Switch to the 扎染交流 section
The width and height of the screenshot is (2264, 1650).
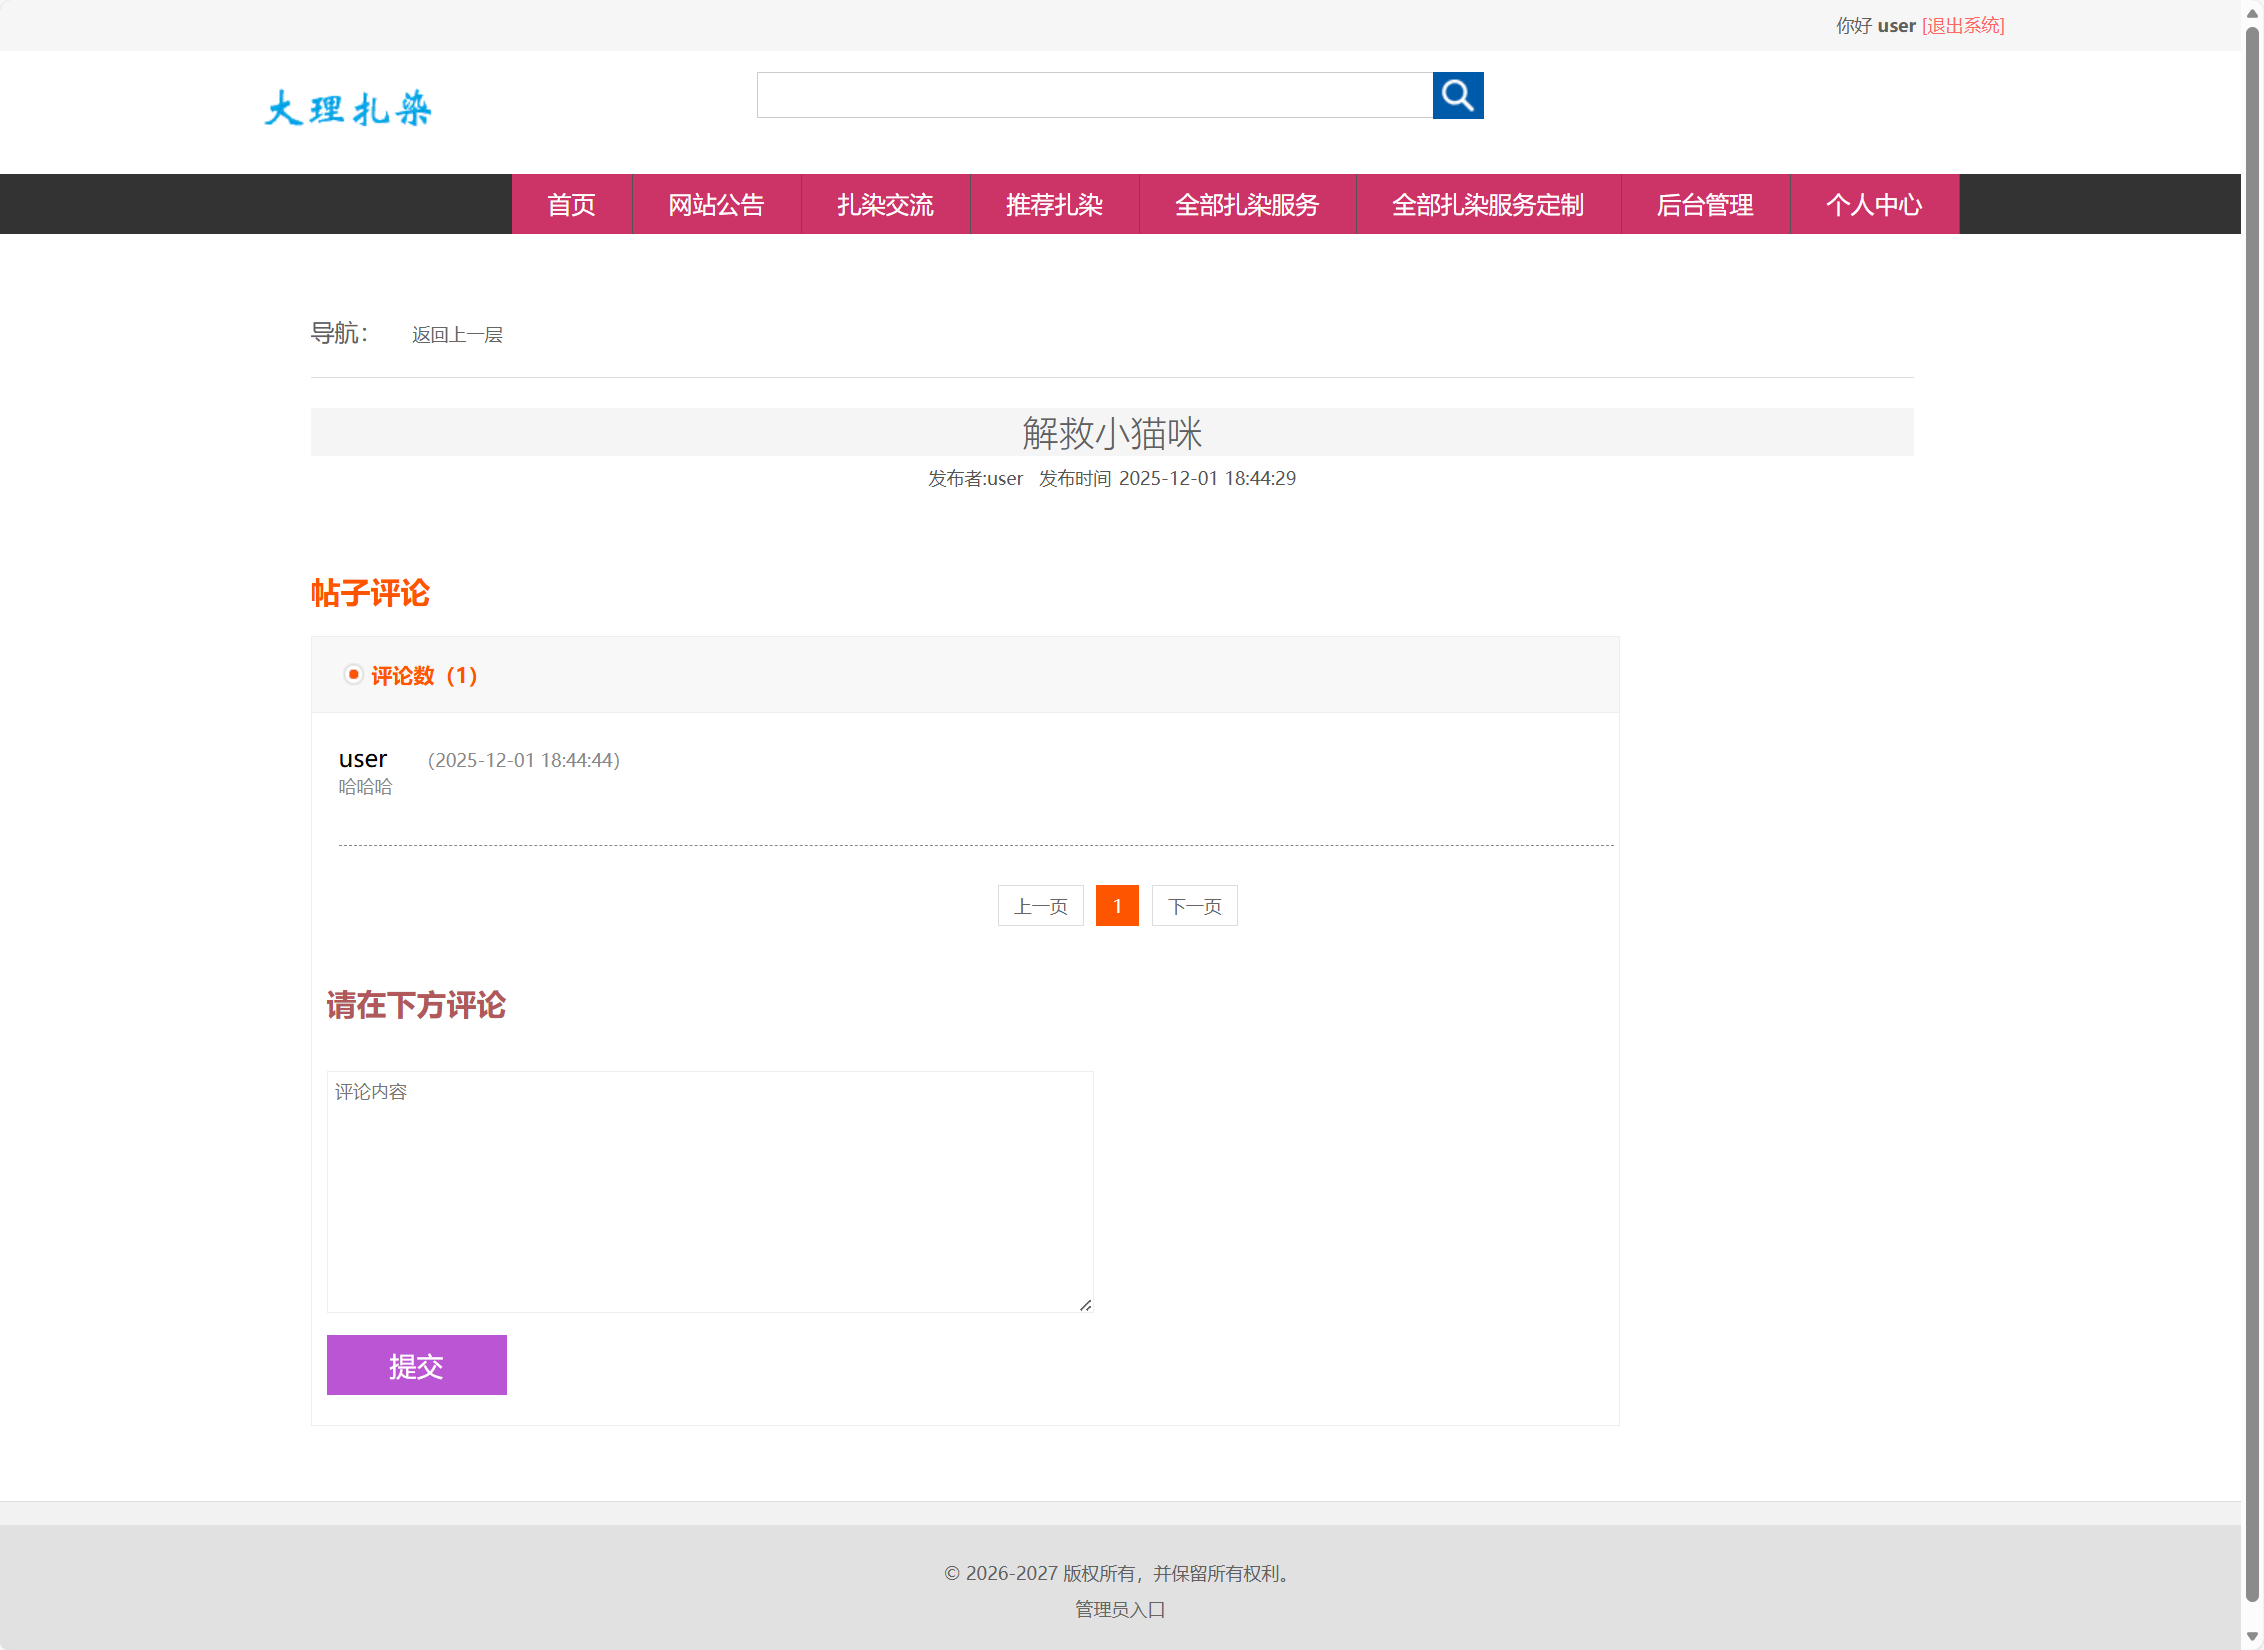(x=885, y=204)
